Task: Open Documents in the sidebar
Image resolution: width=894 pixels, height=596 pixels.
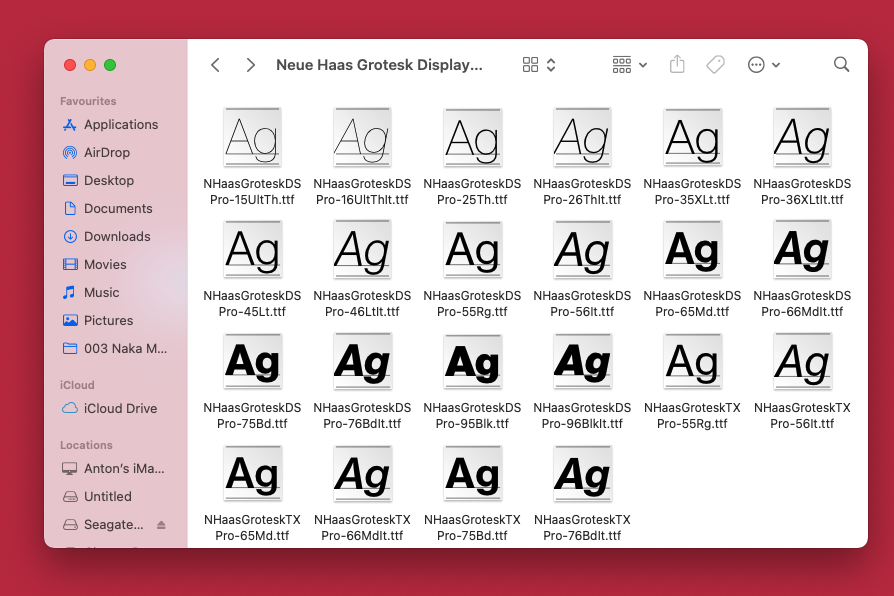Action: (107, 208)
